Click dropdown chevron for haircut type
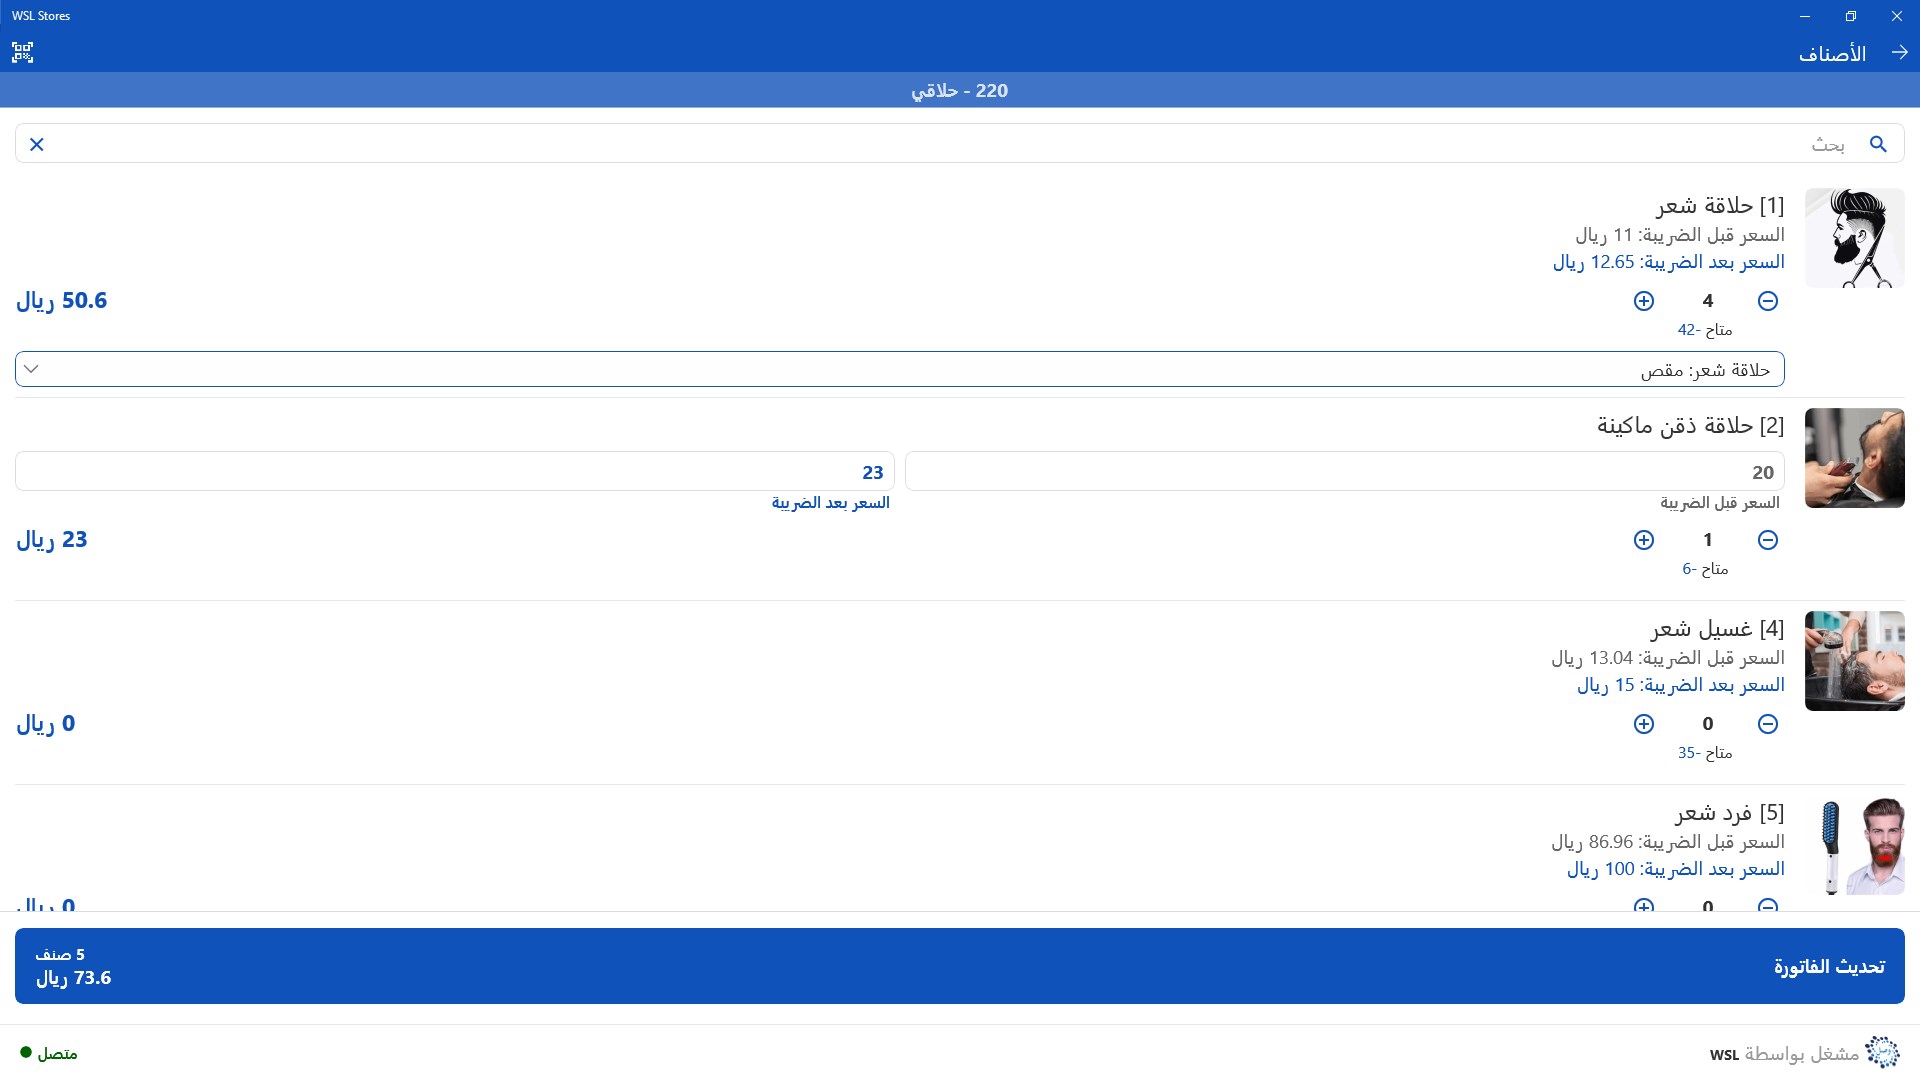Screen dimensions: 1920x1080 31,369
